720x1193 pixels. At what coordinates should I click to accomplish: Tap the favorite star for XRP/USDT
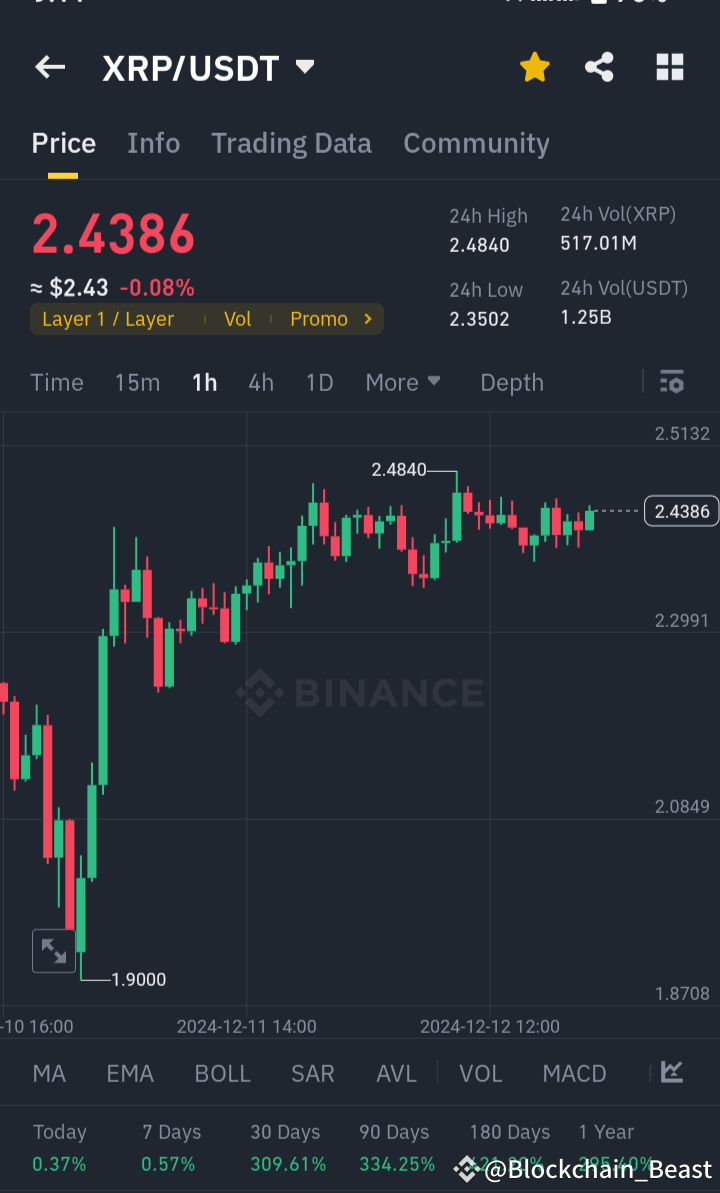(x=534, y=66)
